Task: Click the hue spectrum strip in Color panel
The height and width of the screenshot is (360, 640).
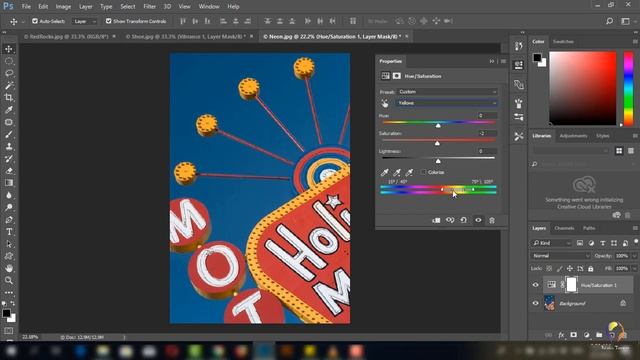Action: point(628,89)
